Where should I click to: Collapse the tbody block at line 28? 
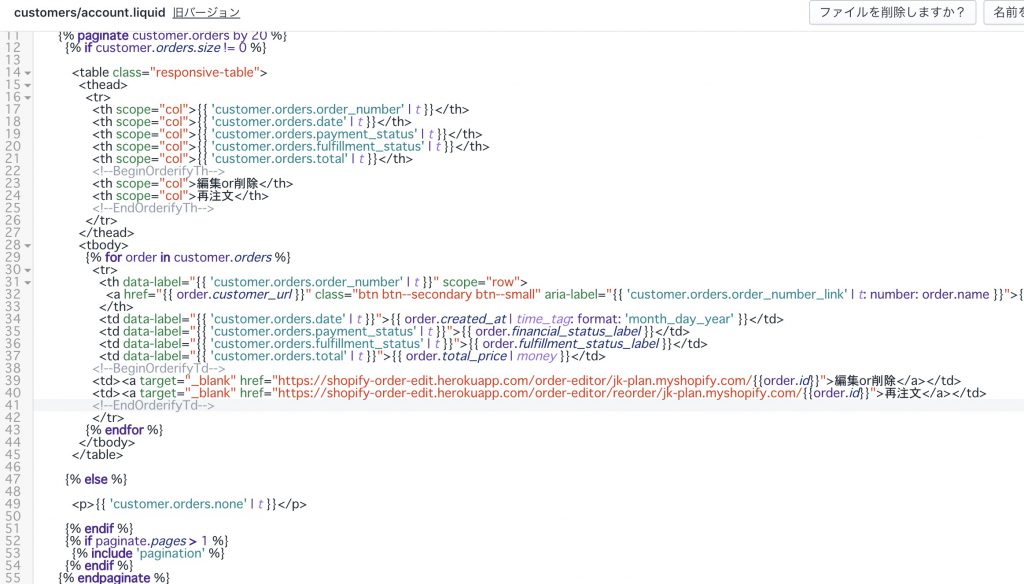[x=28, y=246]
